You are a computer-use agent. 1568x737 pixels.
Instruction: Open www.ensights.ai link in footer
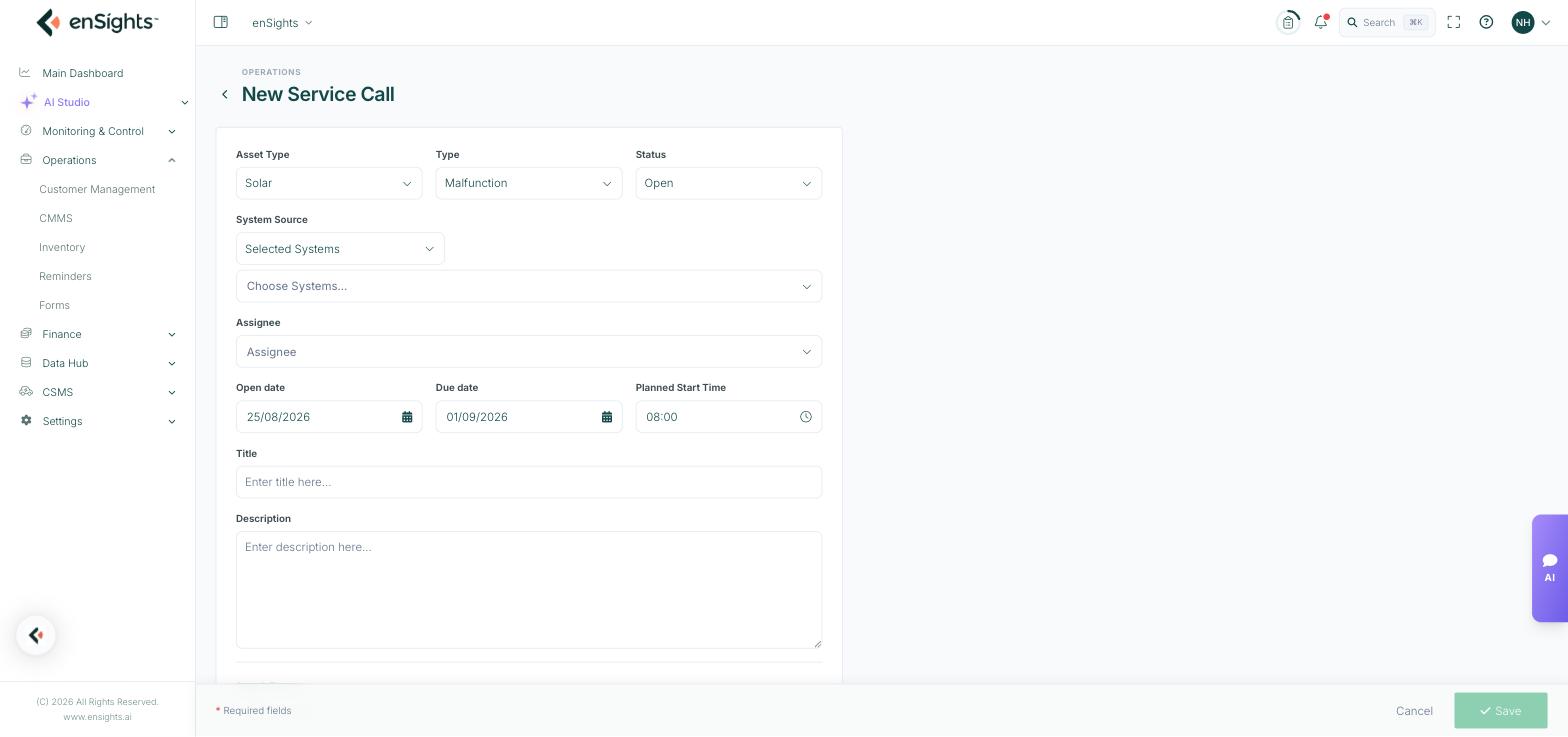tap(97, 717)
